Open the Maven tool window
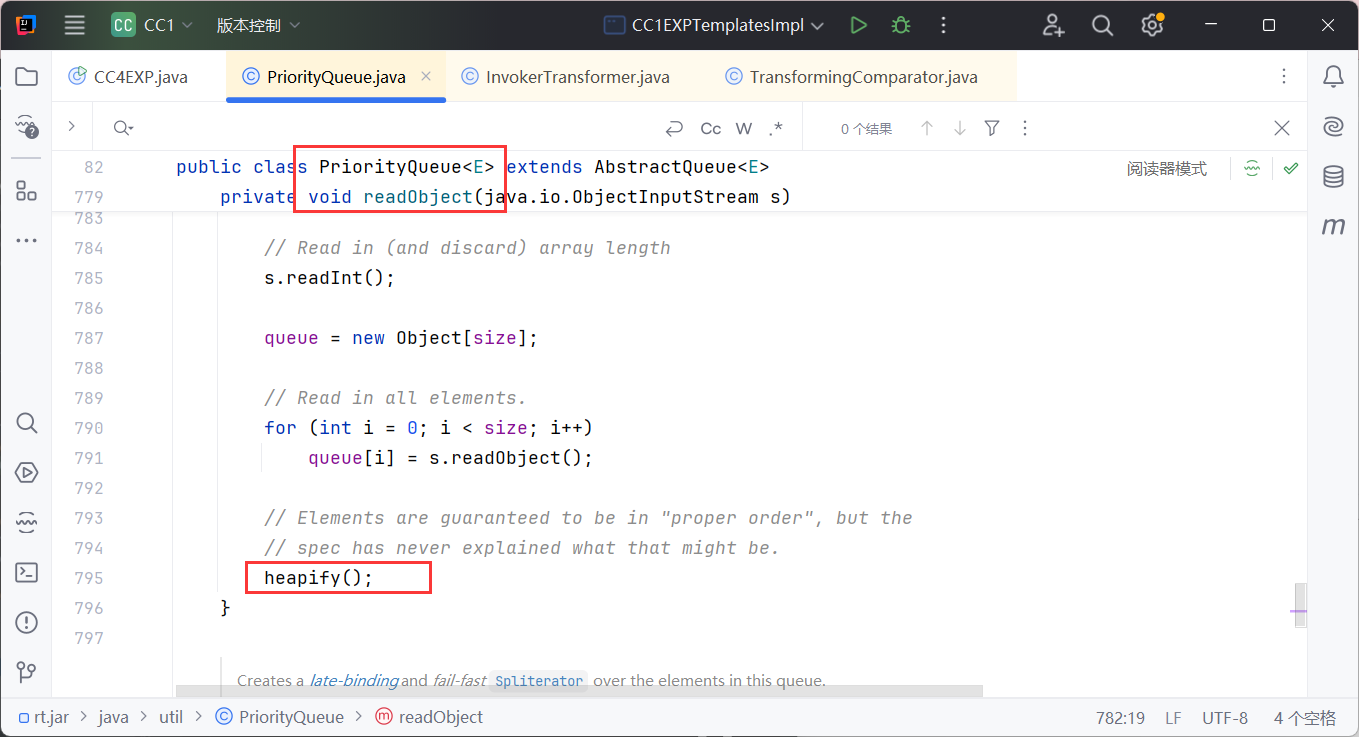The image size is (1359, 737). click(x=1333, y=227)
